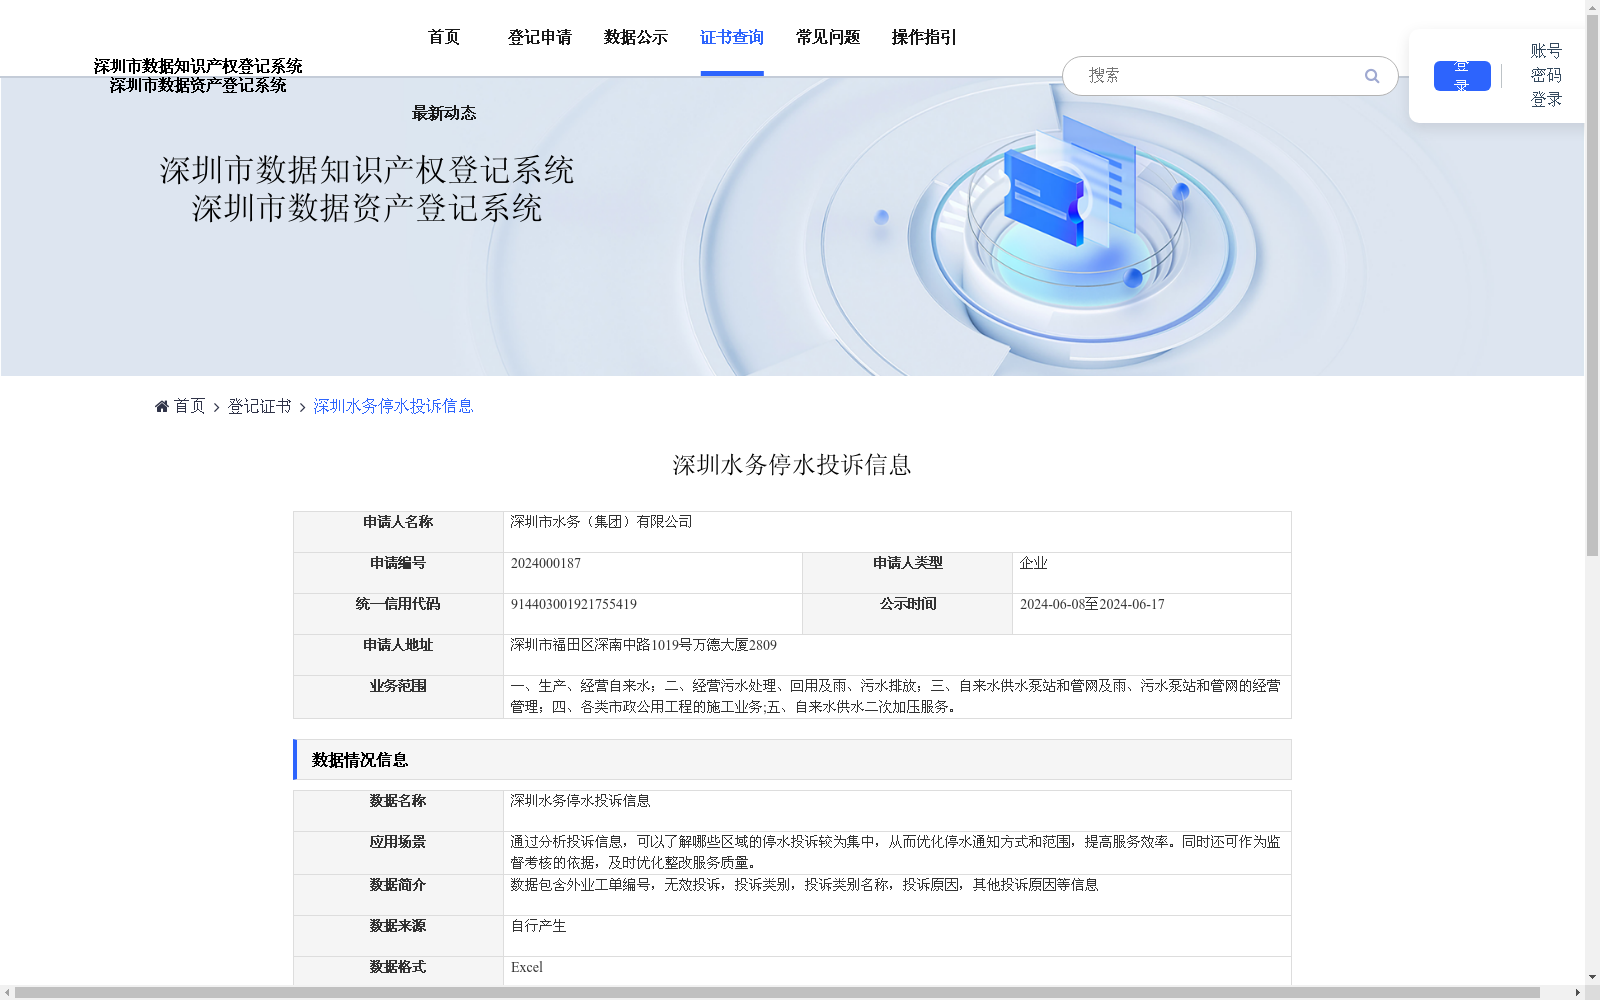Click data format value Excel
The height and width of the screenshot is (1000, 1600).
click(527, 967)
